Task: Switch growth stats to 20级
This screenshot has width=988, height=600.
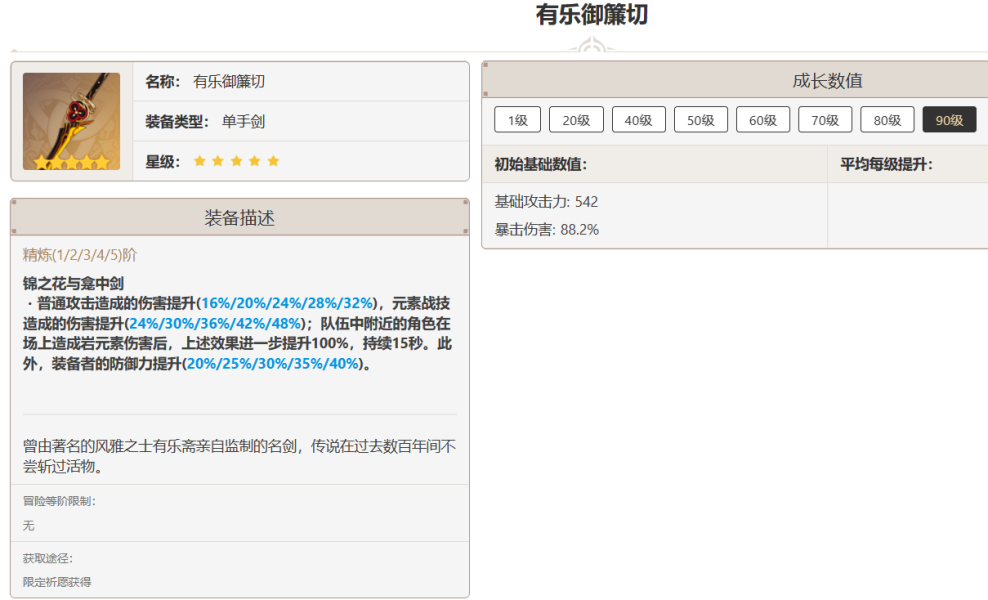Action: click(x=576, y=120)
